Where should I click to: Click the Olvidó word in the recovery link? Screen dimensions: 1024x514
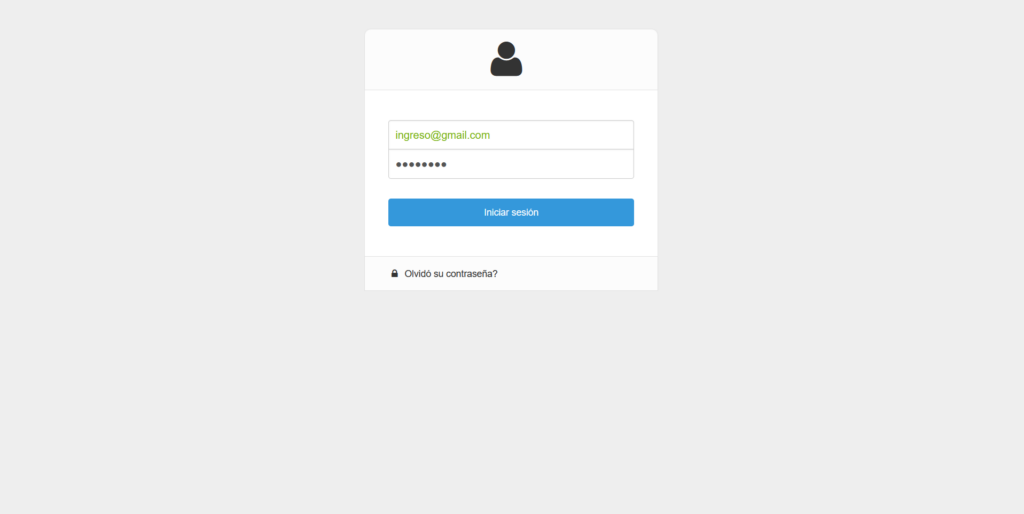pos(417,274)
